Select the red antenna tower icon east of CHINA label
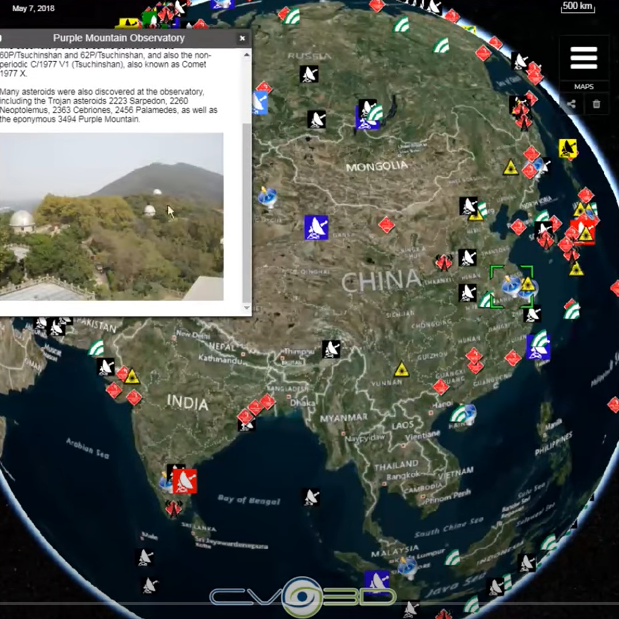 click(444, 262)
